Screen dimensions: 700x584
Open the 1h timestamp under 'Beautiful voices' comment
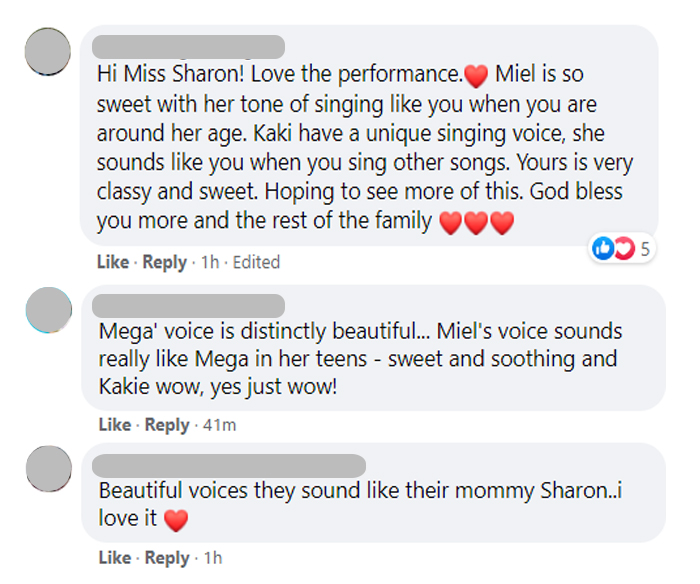coord(213,558)
